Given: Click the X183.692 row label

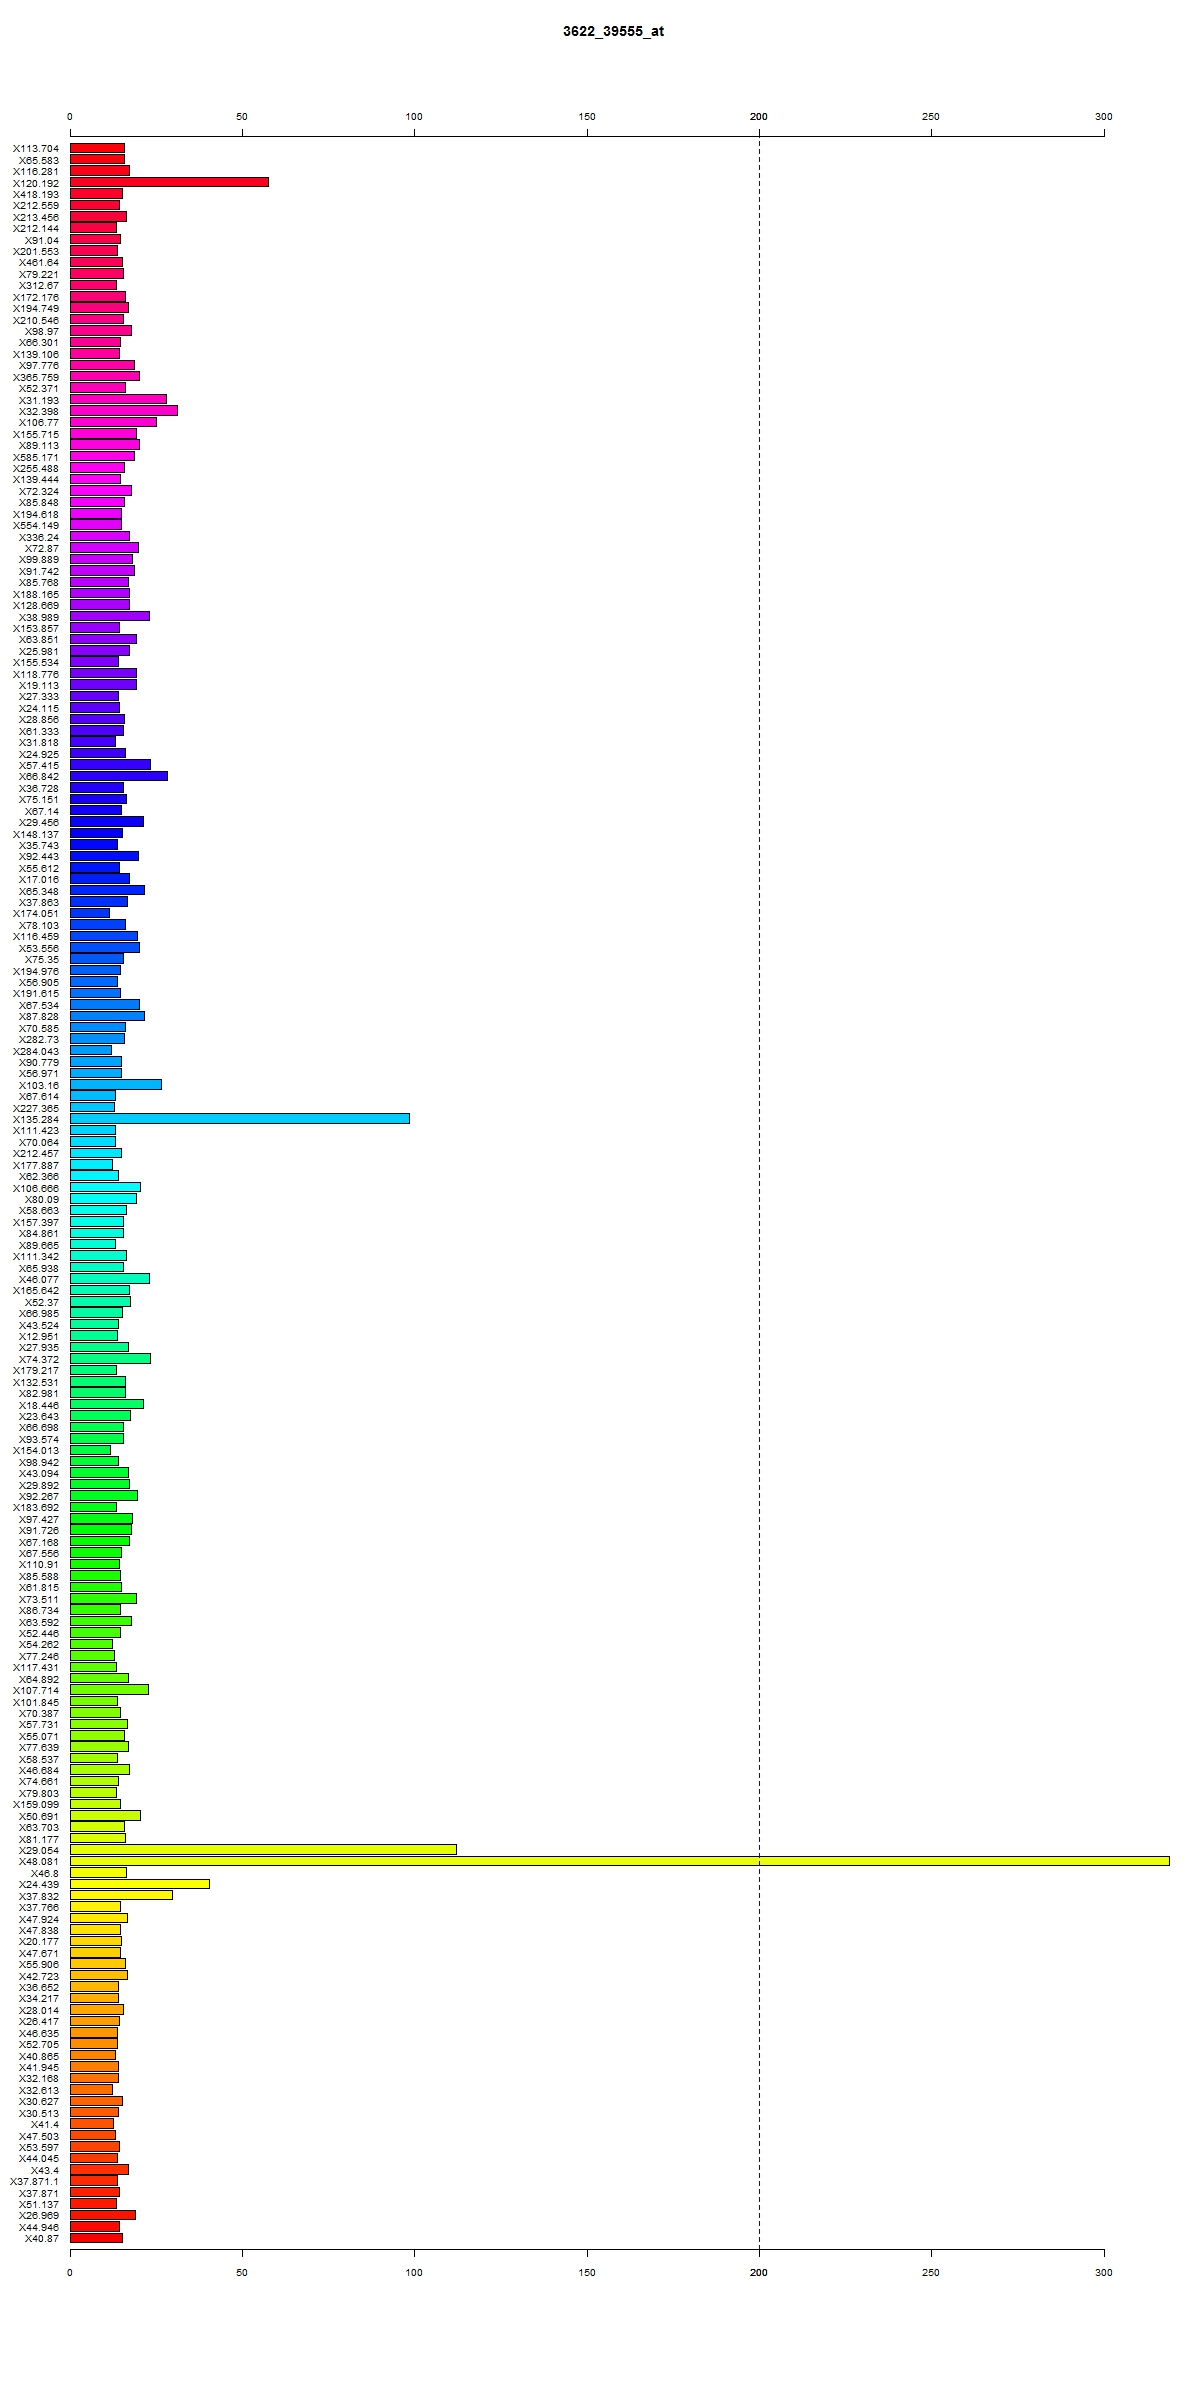Looking at the screenshot, I should [x=36, y=1507].
